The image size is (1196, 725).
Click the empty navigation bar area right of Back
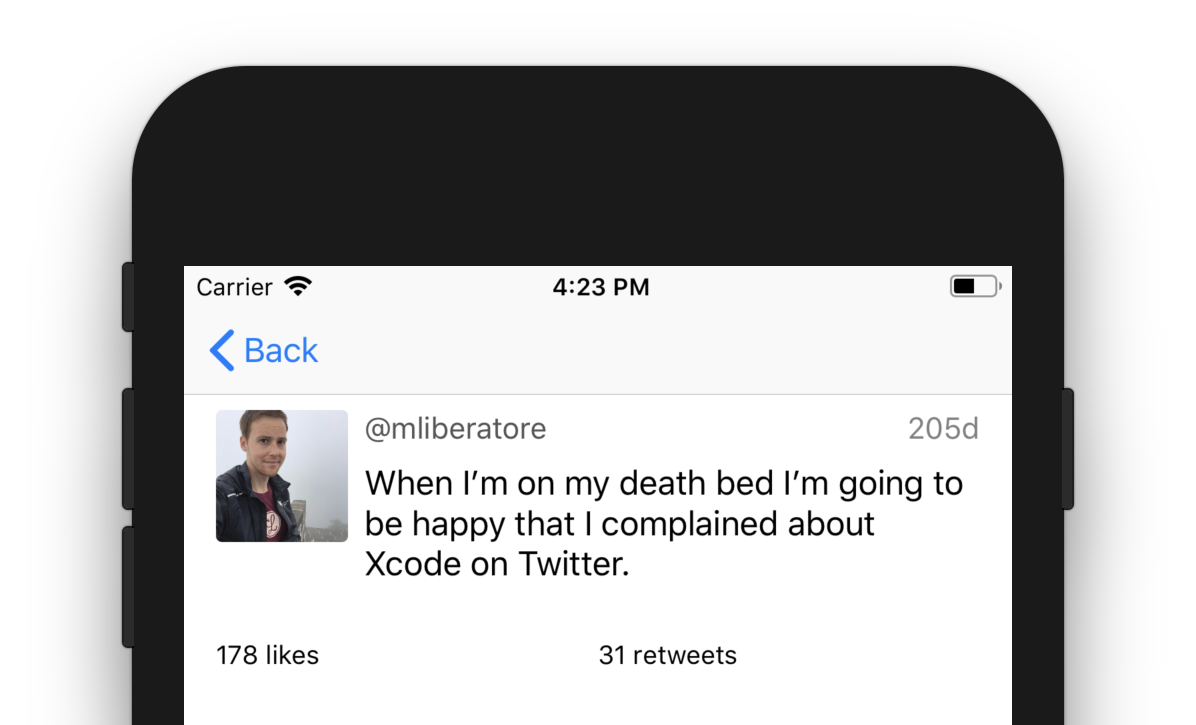point(660,351)
